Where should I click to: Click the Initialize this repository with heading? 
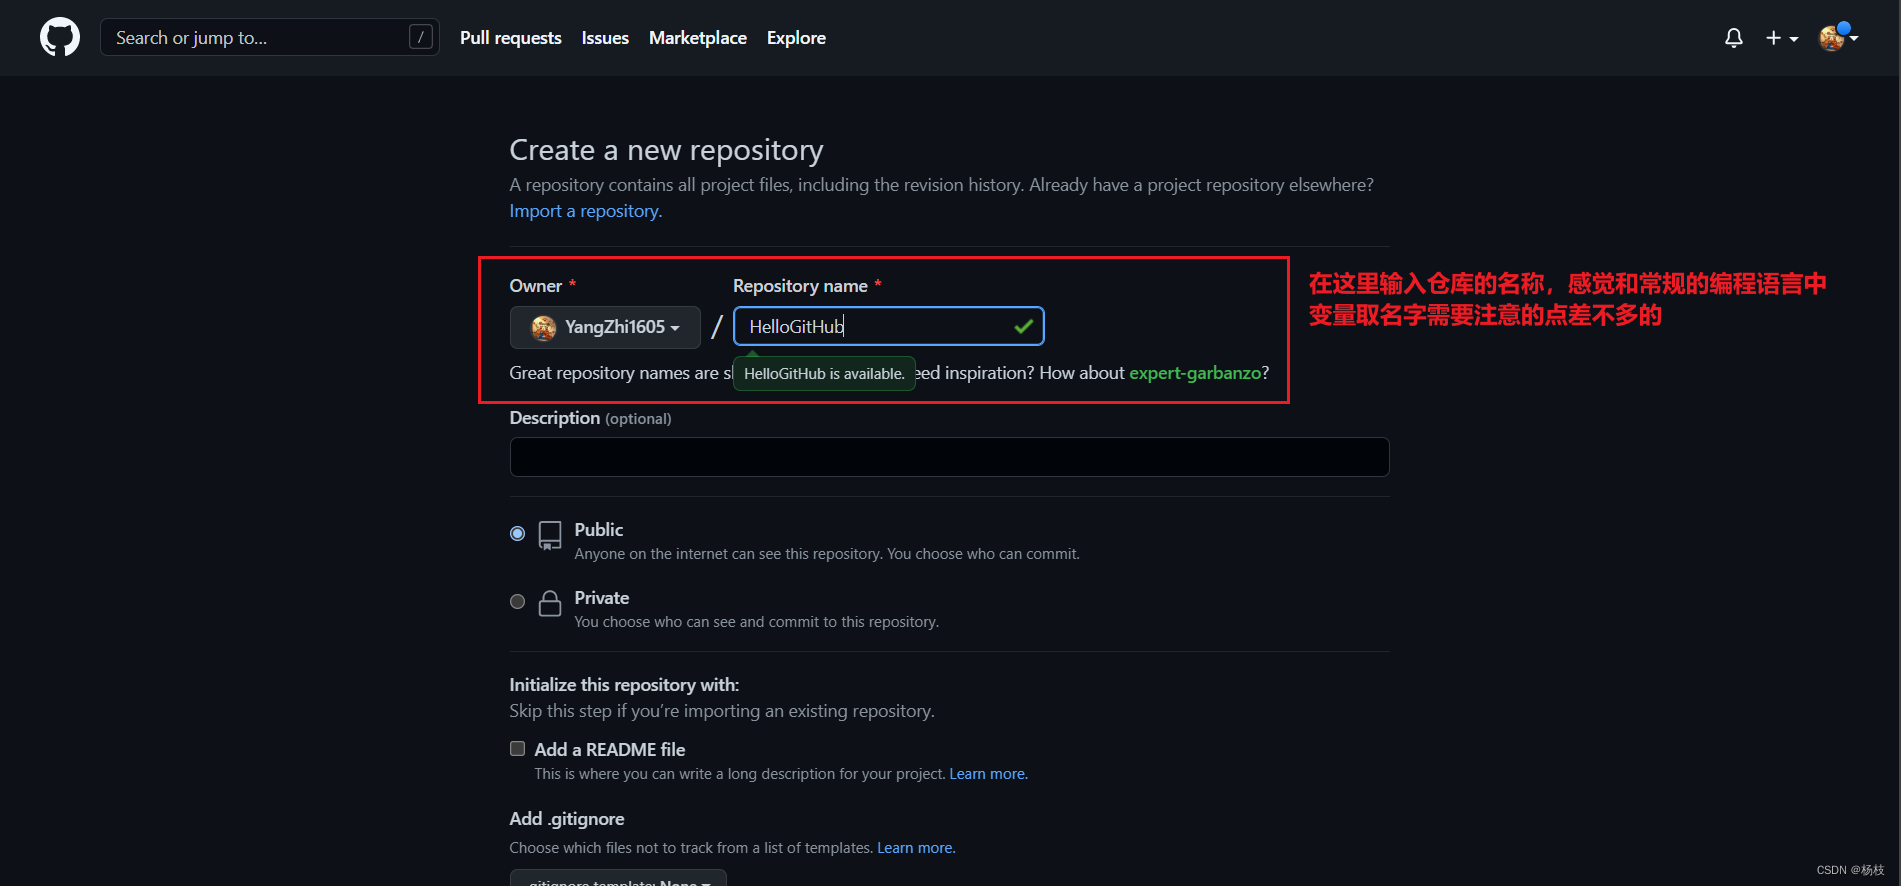coord(624,685)
